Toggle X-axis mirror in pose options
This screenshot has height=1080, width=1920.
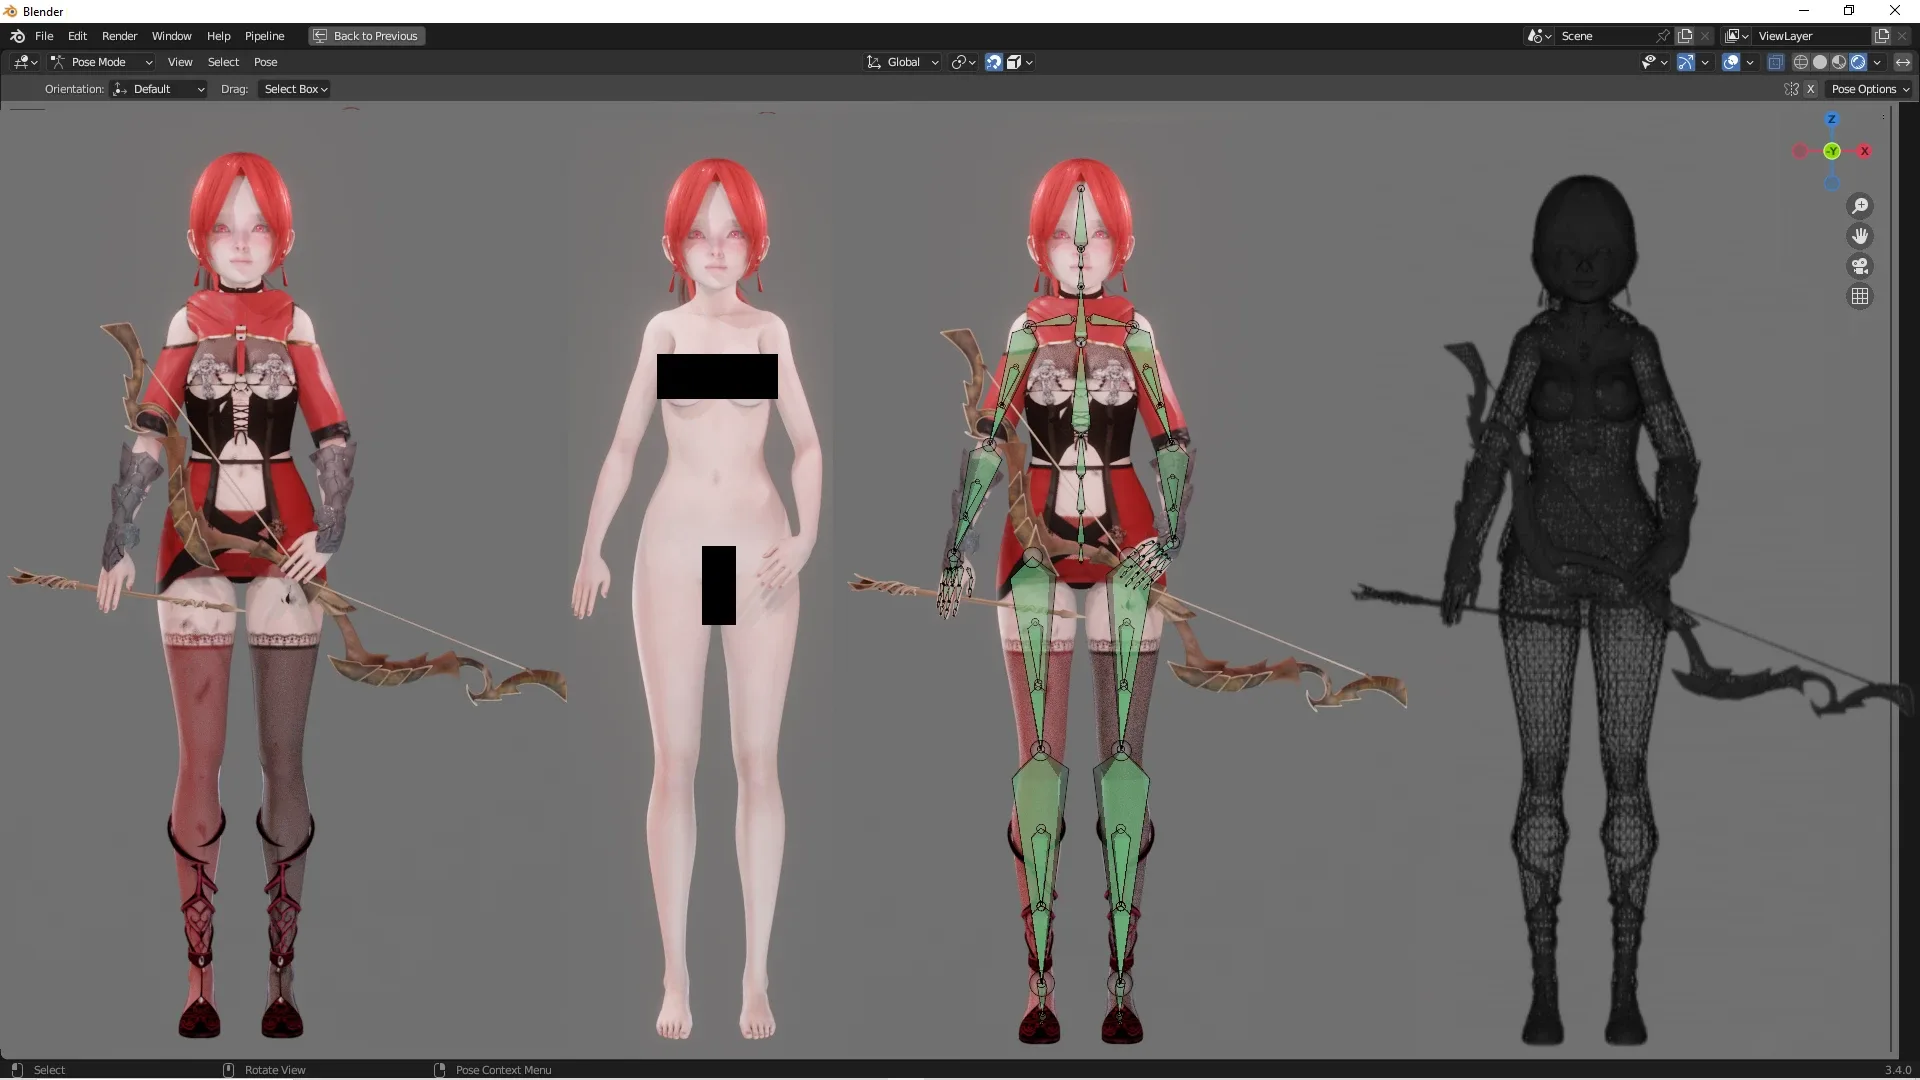1810,89
